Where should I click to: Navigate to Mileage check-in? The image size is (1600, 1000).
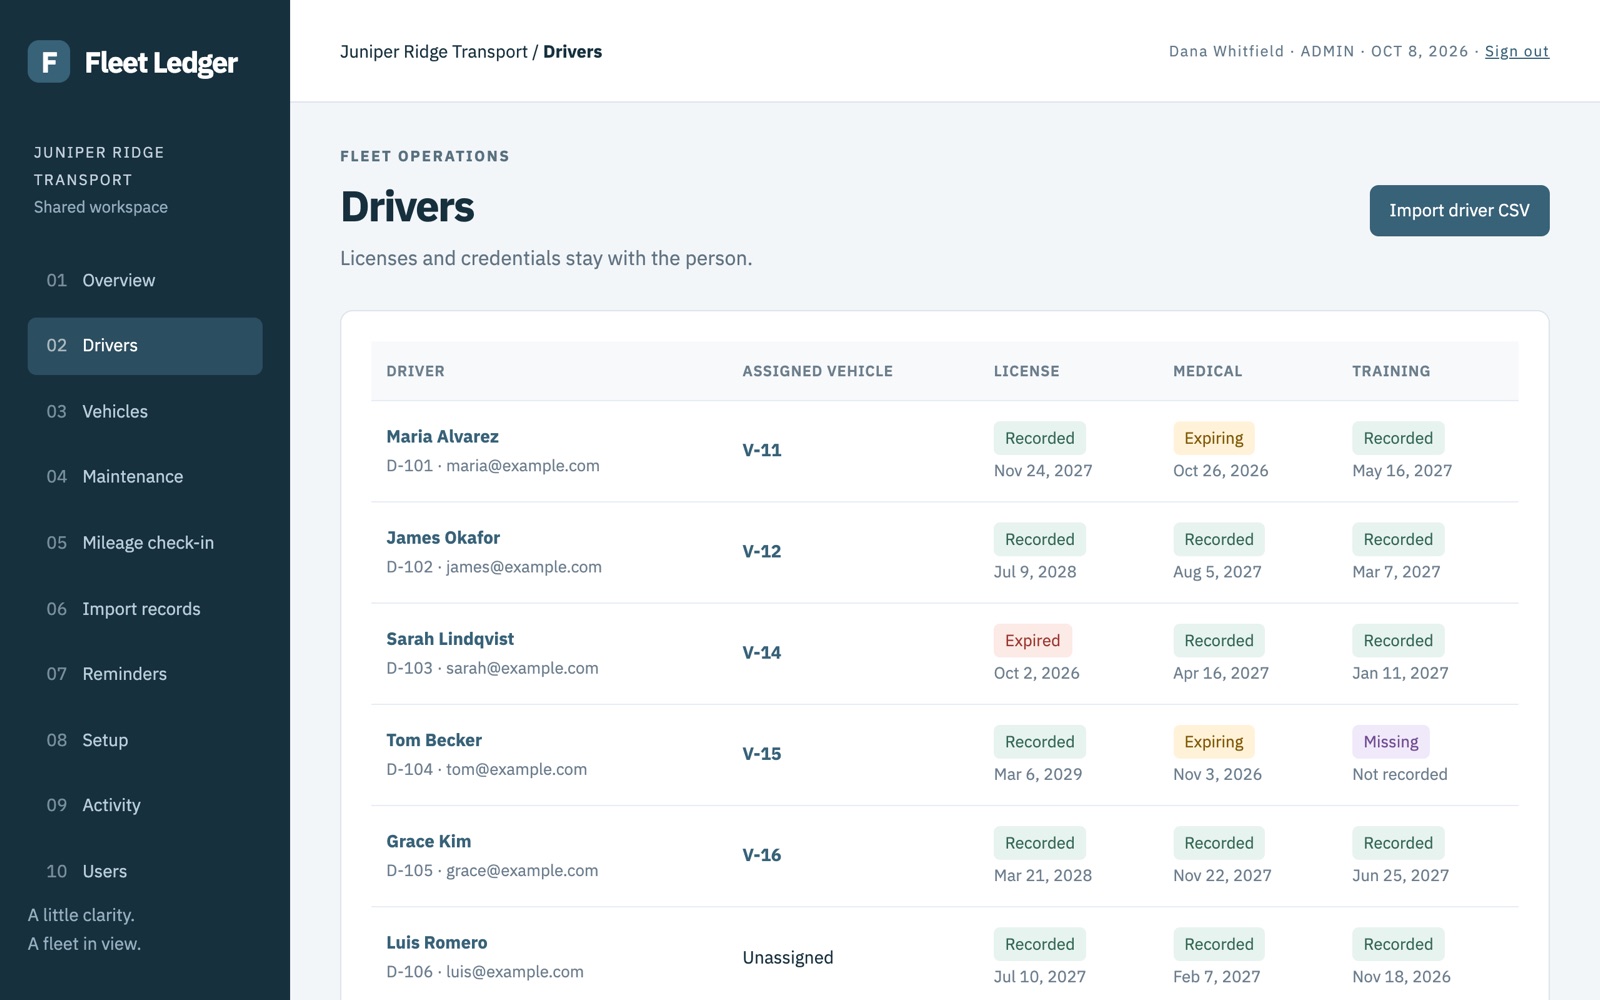(x=145, y=543)
